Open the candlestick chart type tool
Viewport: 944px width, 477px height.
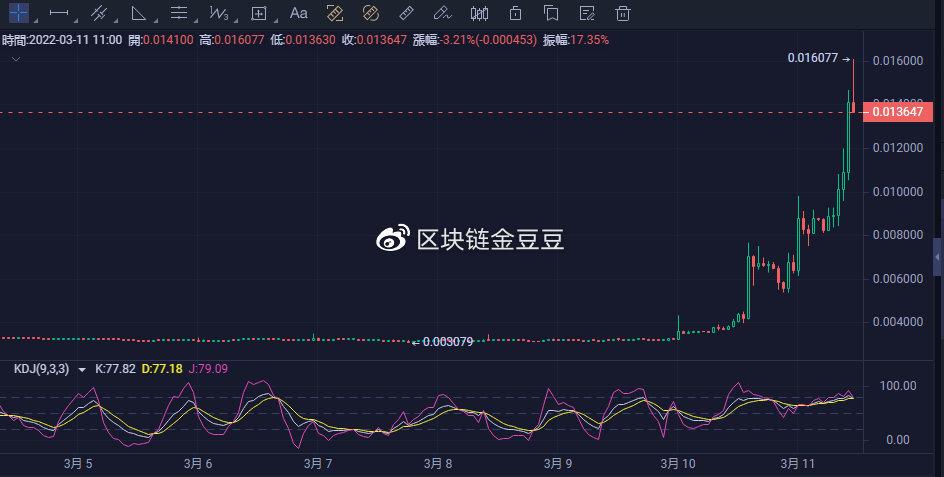click(479, 14)
